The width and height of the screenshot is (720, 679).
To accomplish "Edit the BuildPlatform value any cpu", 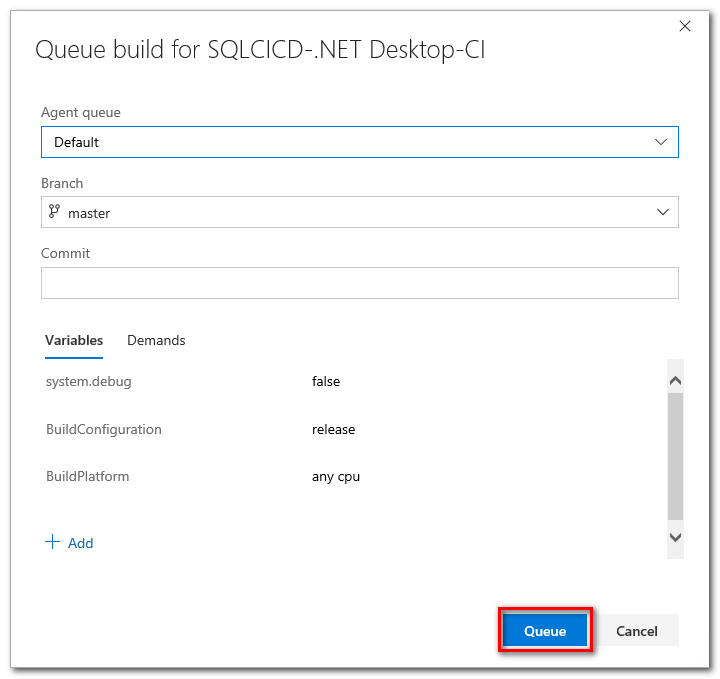I will click(x=336, y=477).
